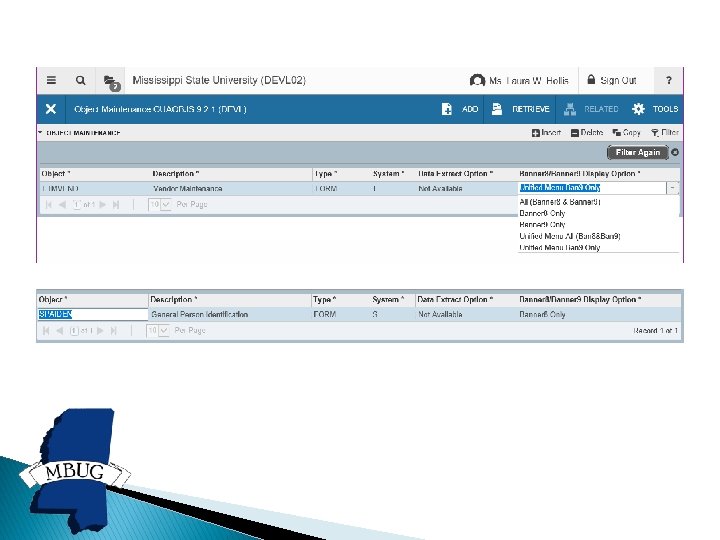Viewport: 720px width, 540px height.
Task: Go to first page in upper grid
Action: (x=48, y=205)
